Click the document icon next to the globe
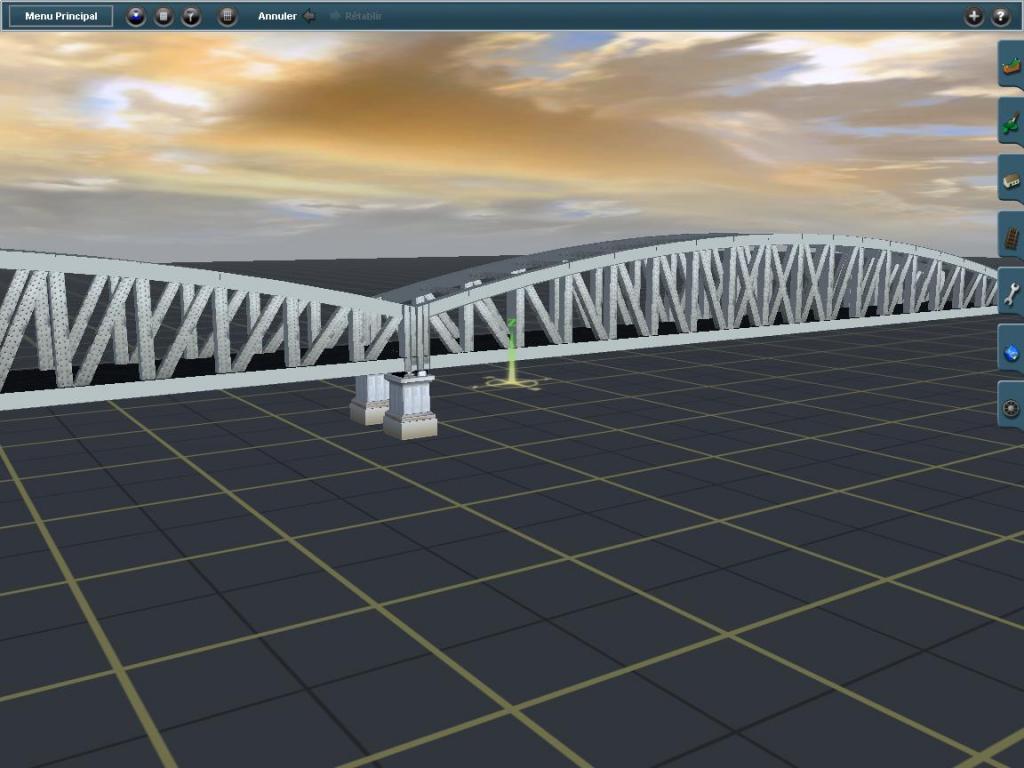1024x768 pixels. (x=163, y=16)
